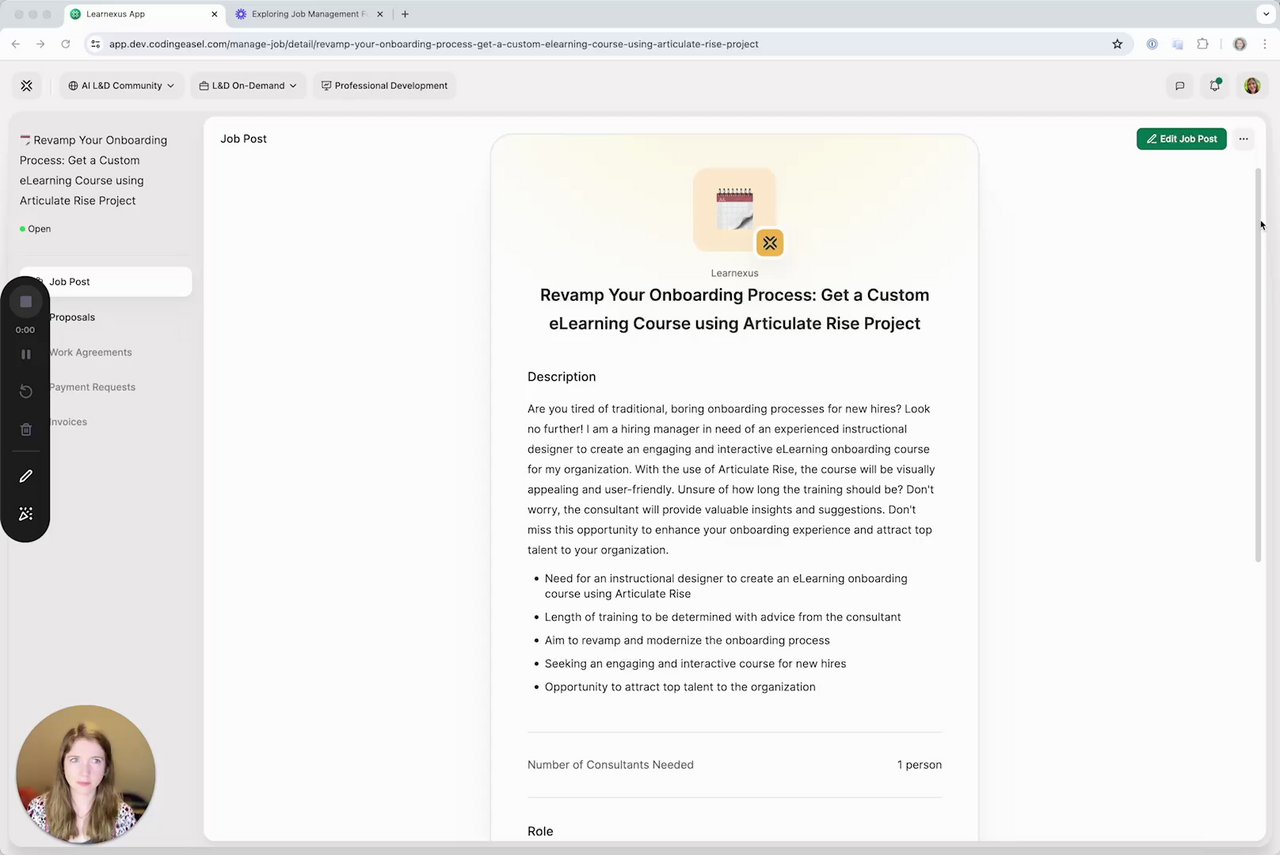Viewport: 1280px width, 855px height.
Task: Click bullet Aim to revamp and modernize onboarding
Action: click(687, 640)
